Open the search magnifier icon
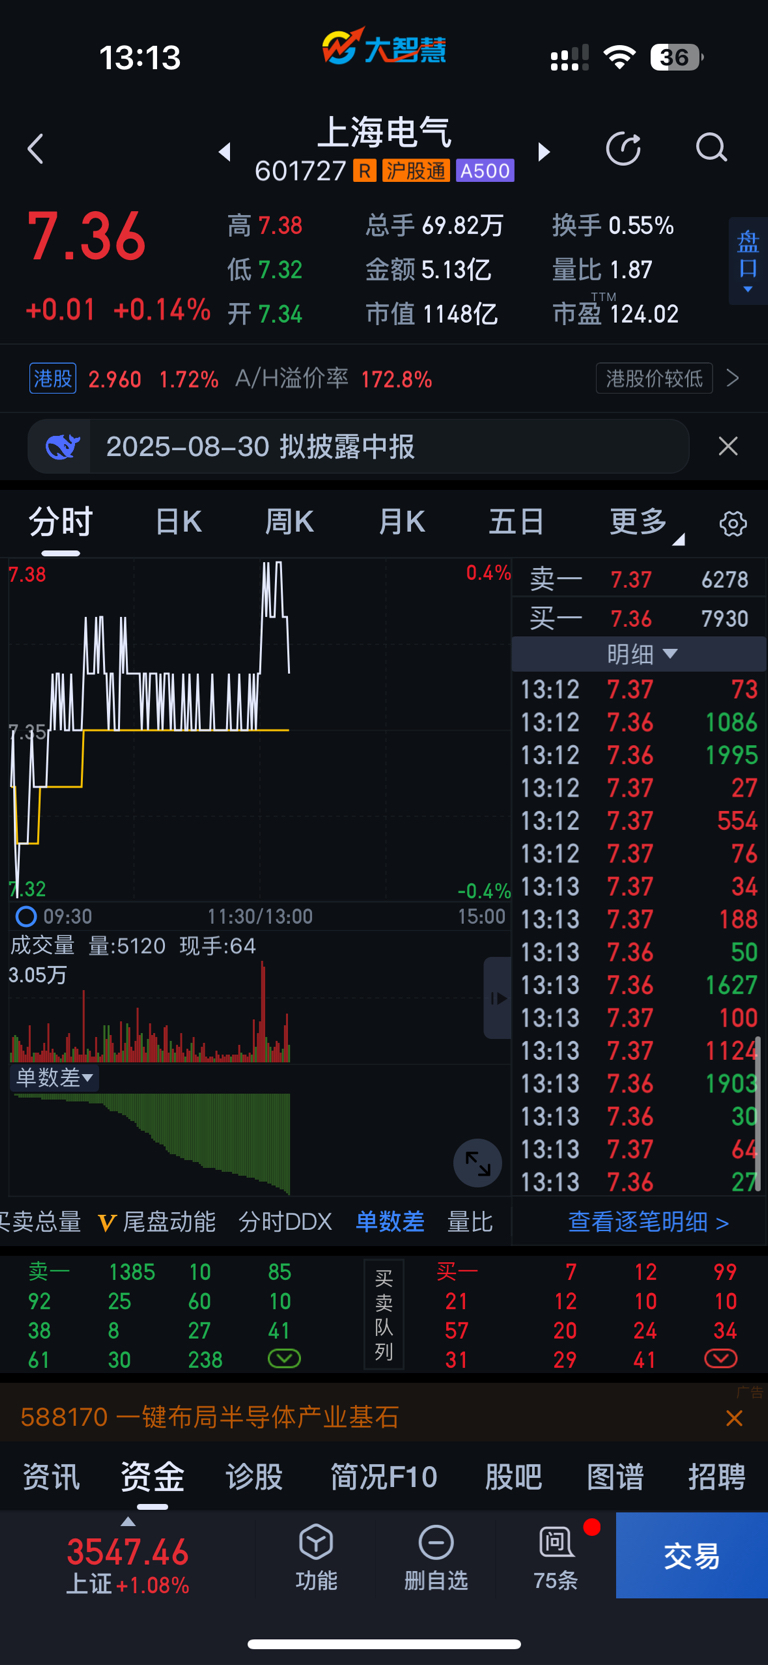The image size is (769, 1665). [x=711, y=148]
